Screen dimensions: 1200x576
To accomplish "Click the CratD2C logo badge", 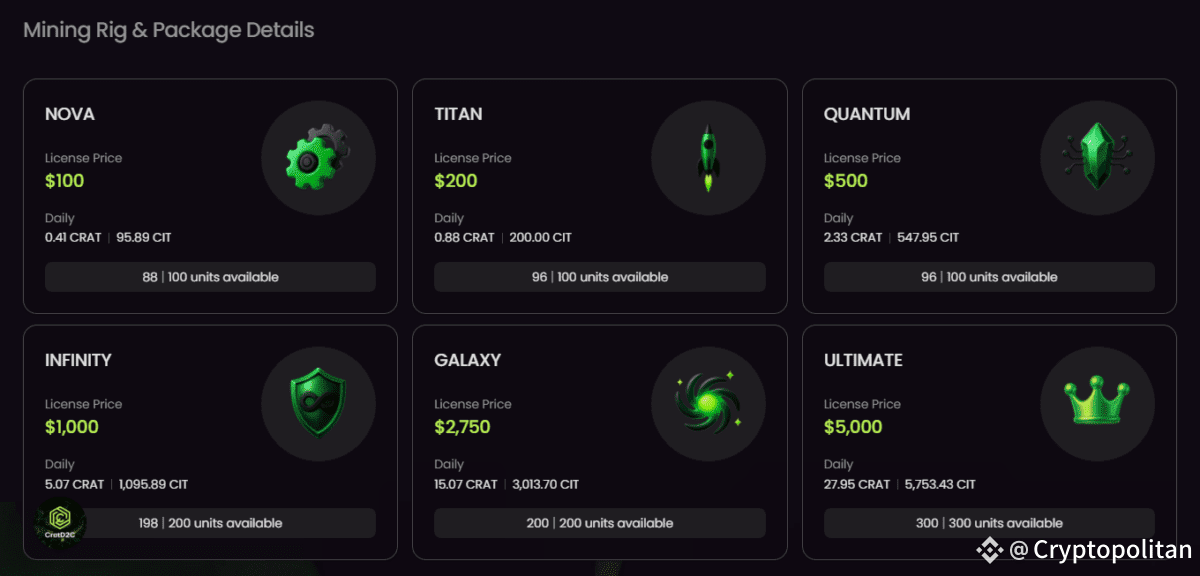I will pyautogui.click(x=58, y=522).
